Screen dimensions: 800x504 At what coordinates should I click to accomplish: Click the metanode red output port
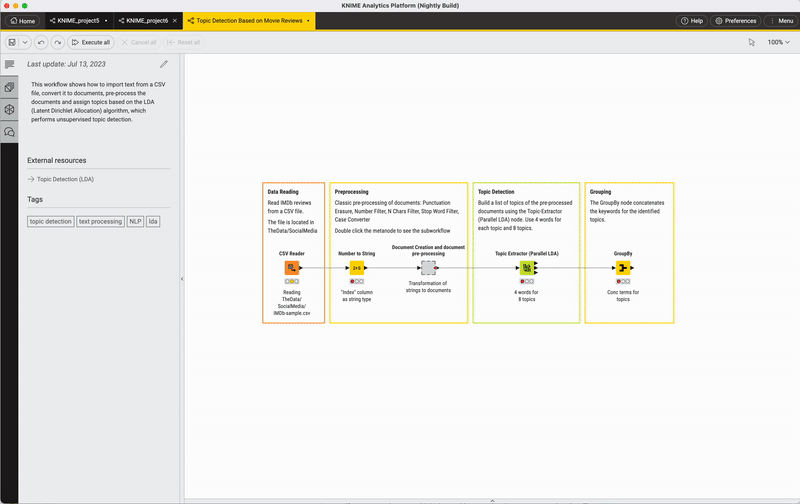pos(437,268)
